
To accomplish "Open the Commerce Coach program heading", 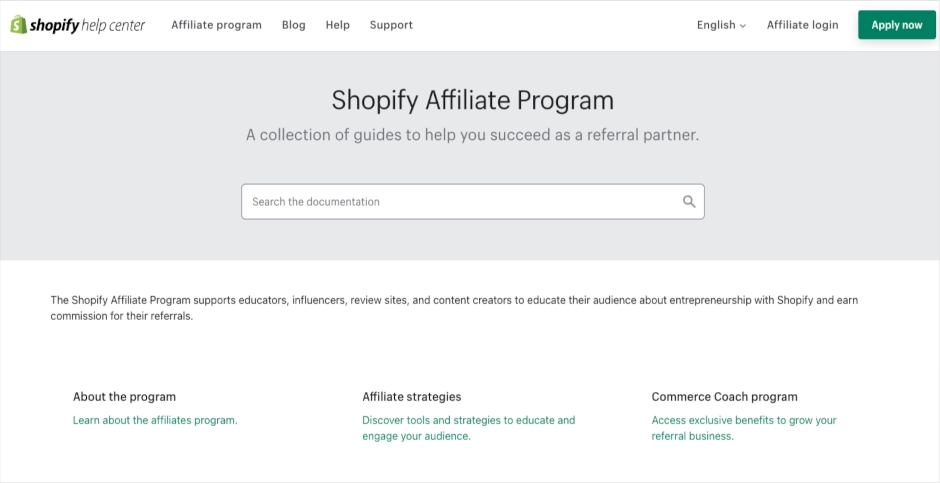I will 725,397.
